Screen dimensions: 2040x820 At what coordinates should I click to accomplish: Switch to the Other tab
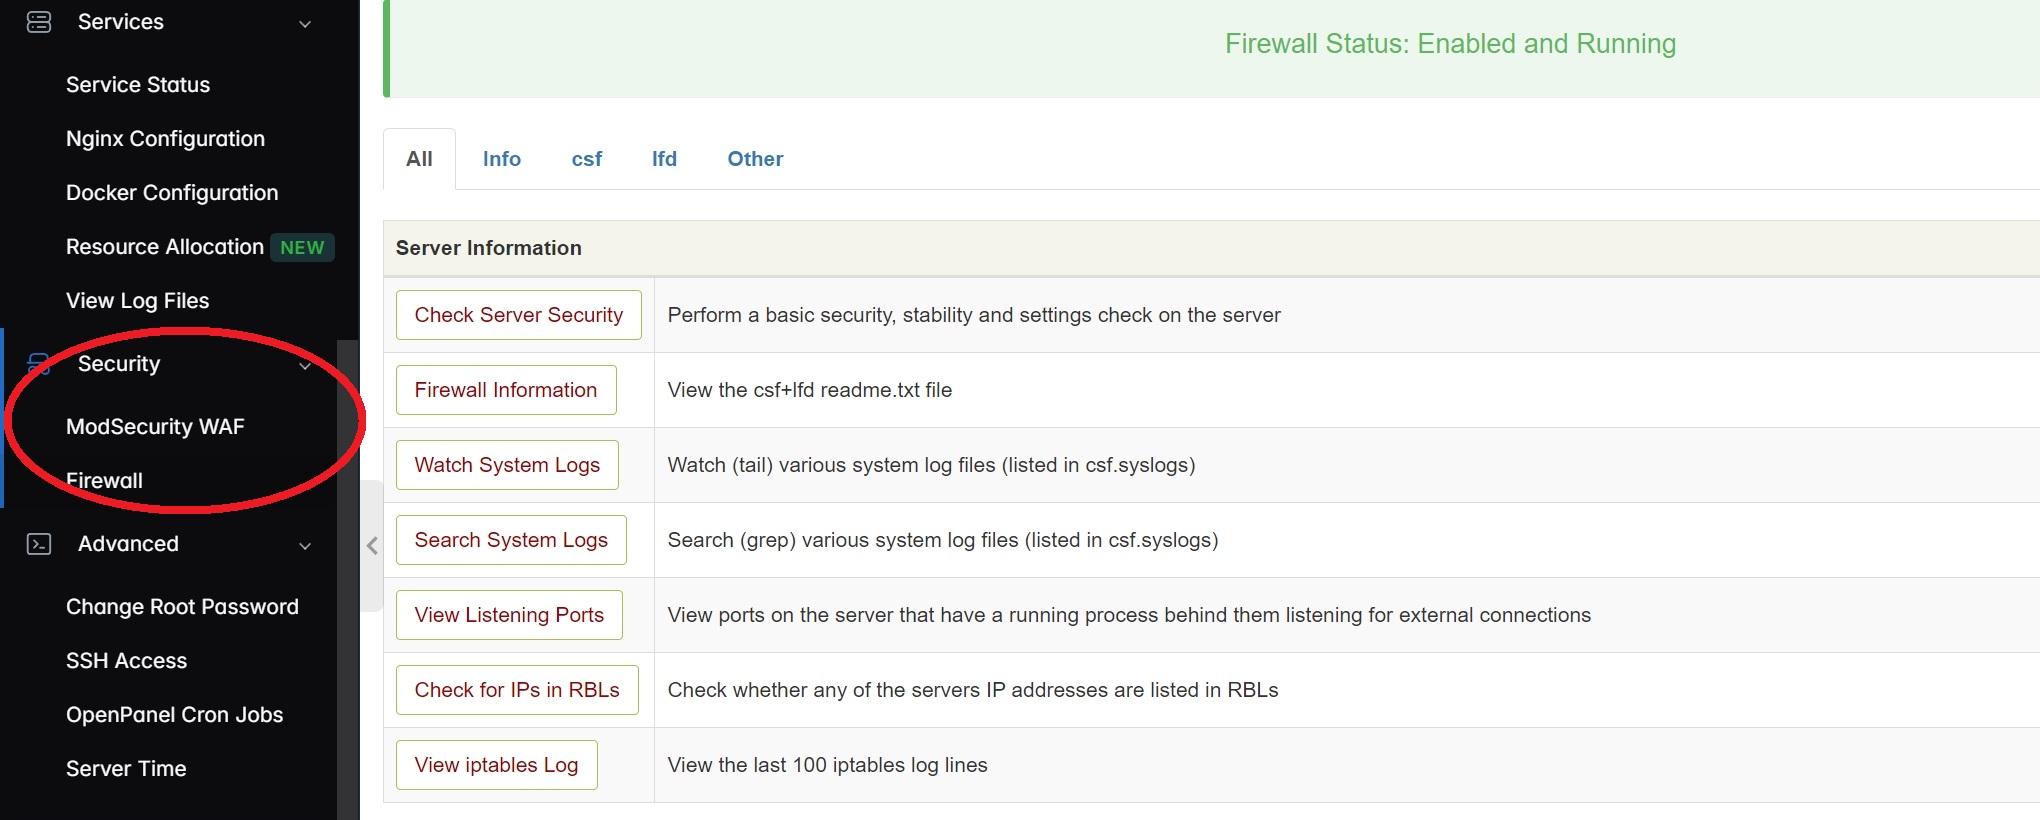[x=755, y=159]
